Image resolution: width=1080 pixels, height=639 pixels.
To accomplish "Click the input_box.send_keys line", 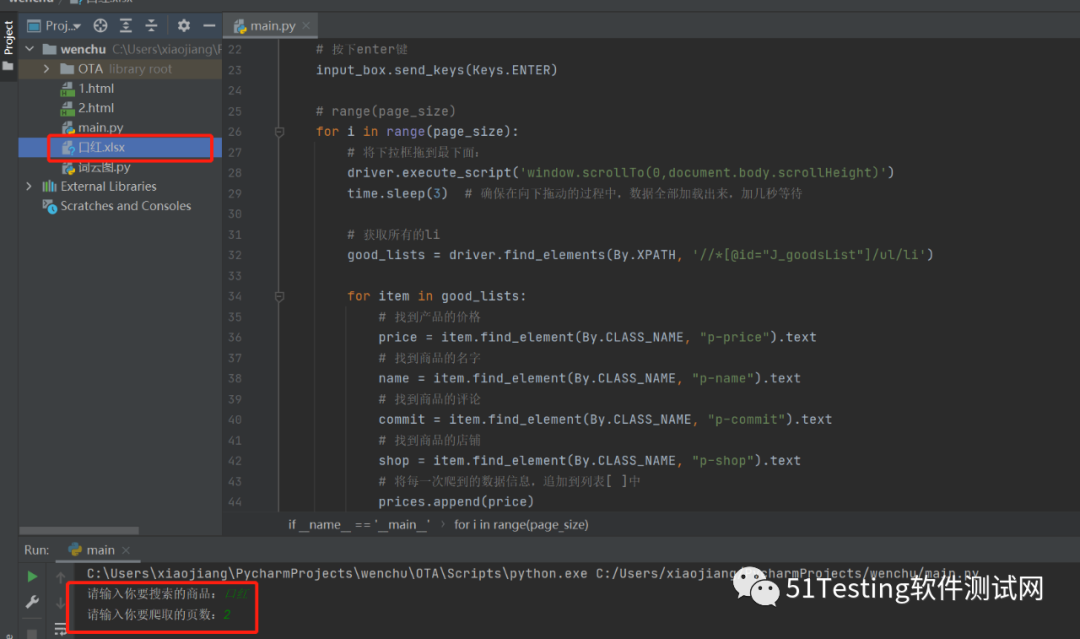I will (x=437, y=70).
